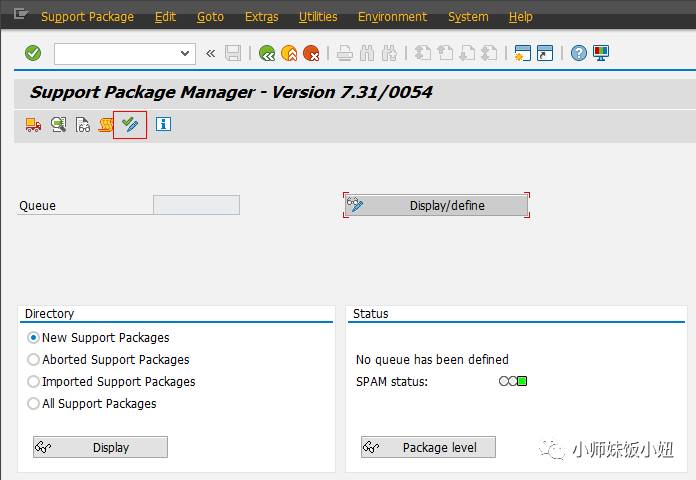Click the Display button in Directory
Image resolution: width=696 pixels, height=480 pixels.
100,447
